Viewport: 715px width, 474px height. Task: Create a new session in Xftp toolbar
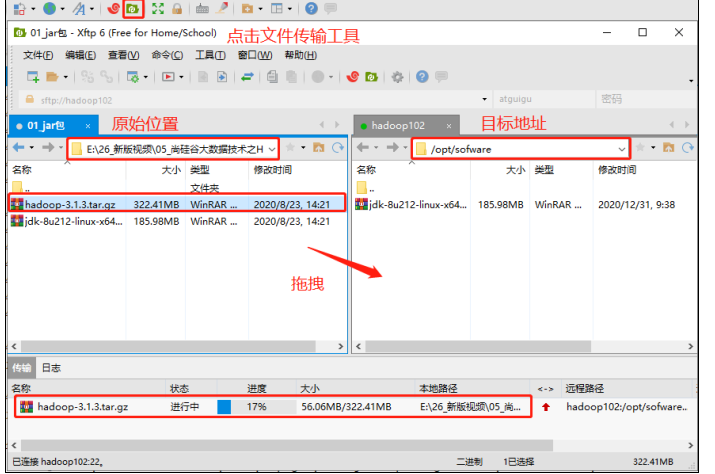[33, 77]
